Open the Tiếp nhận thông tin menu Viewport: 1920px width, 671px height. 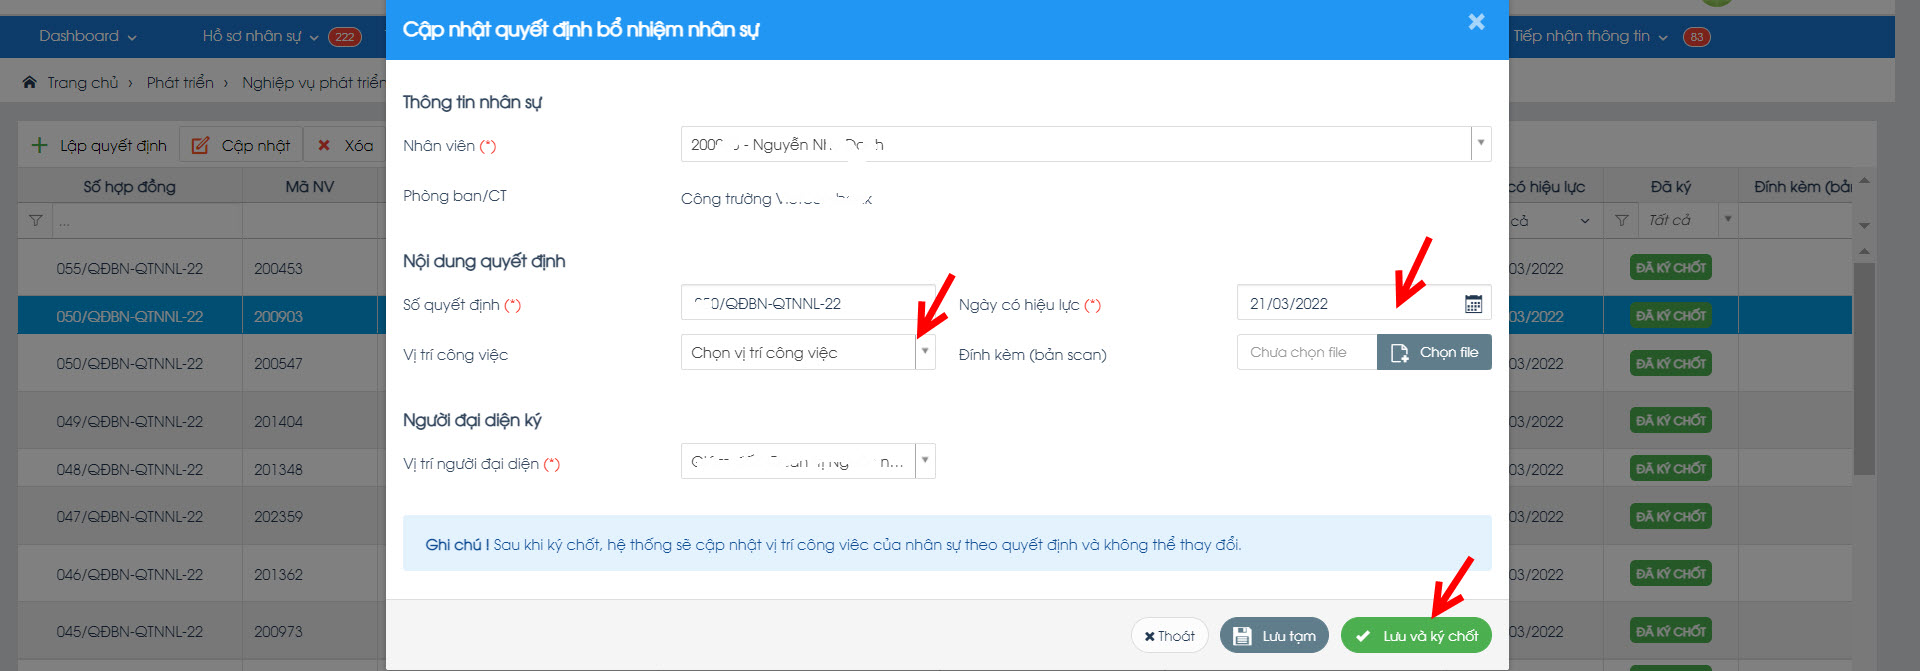(1589, 36)
